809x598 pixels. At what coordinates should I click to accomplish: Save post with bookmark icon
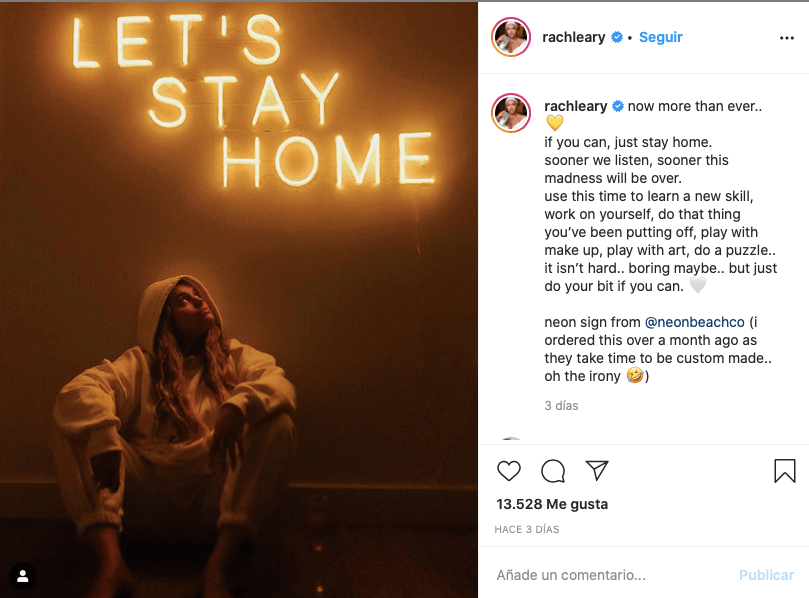[785, 471]
